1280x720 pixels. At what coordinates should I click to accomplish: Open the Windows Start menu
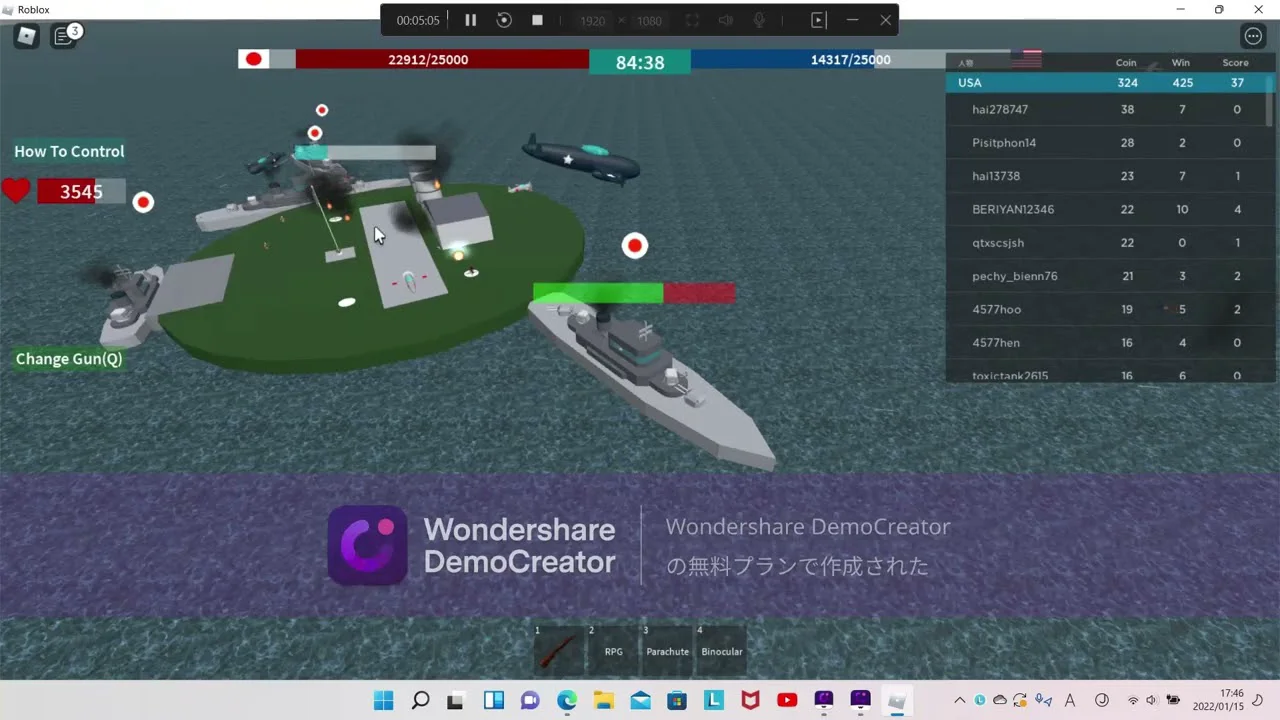tap(384, 700)
